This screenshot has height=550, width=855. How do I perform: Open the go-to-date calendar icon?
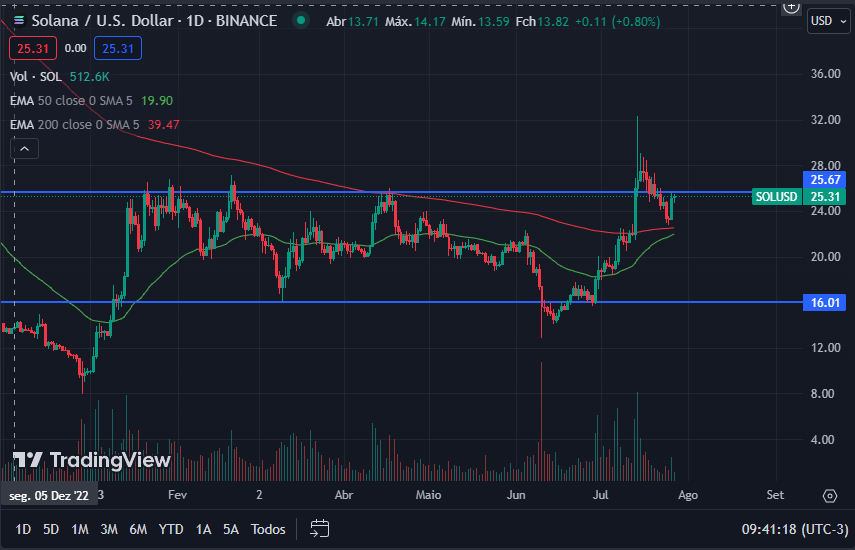(320, 529)
